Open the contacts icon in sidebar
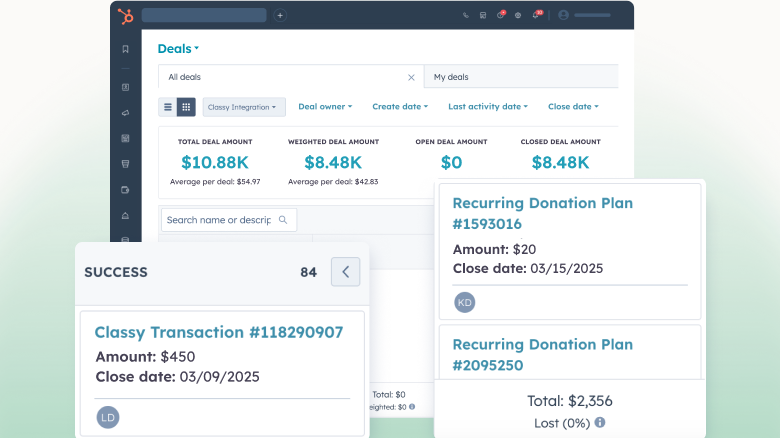The width and height of the screenshot is (780, 438). coord(125,87)
